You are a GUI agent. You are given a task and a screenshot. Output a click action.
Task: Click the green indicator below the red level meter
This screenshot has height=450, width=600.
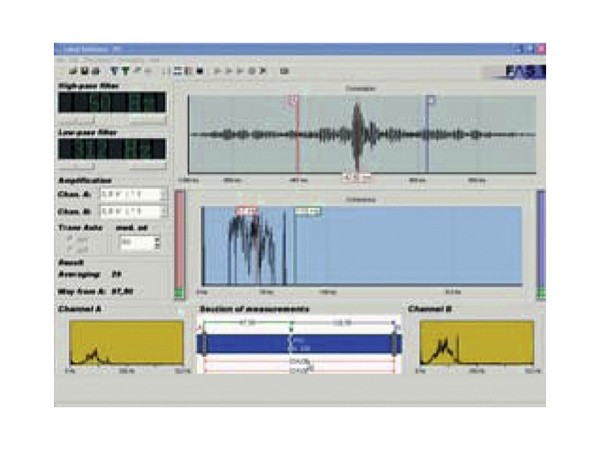coord(180,293)
